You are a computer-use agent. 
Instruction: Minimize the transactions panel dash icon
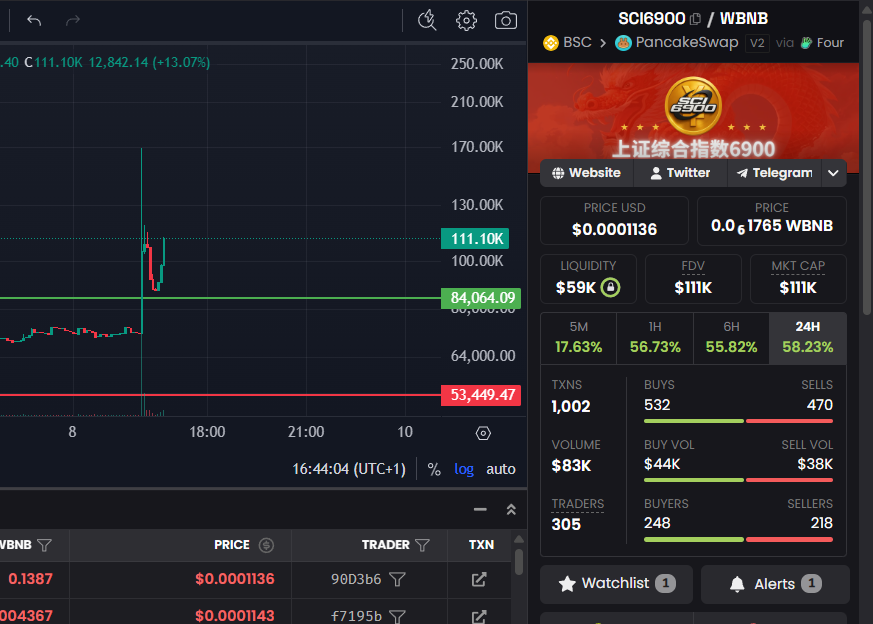tap(480, 509)
